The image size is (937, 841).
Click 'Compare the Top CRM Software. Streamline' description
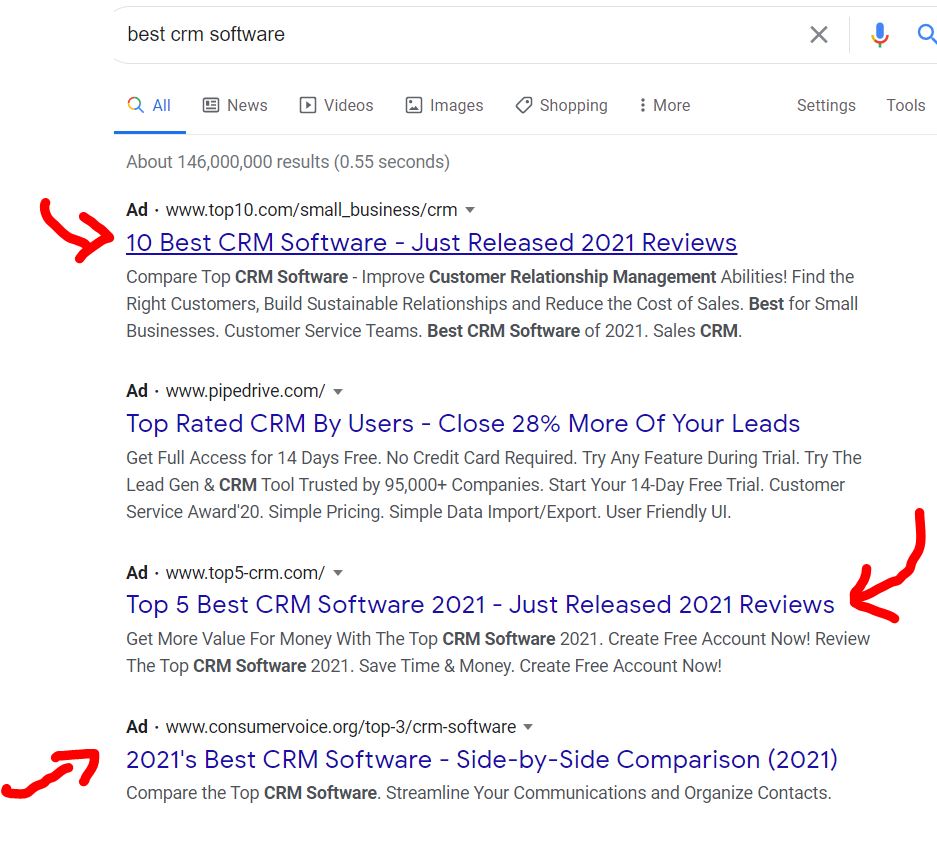(479, 793)
